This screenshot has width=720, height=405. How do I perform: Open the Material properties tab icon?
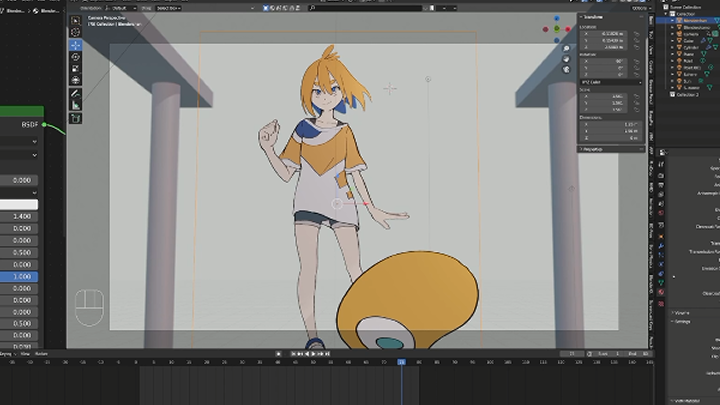[661, 292]
